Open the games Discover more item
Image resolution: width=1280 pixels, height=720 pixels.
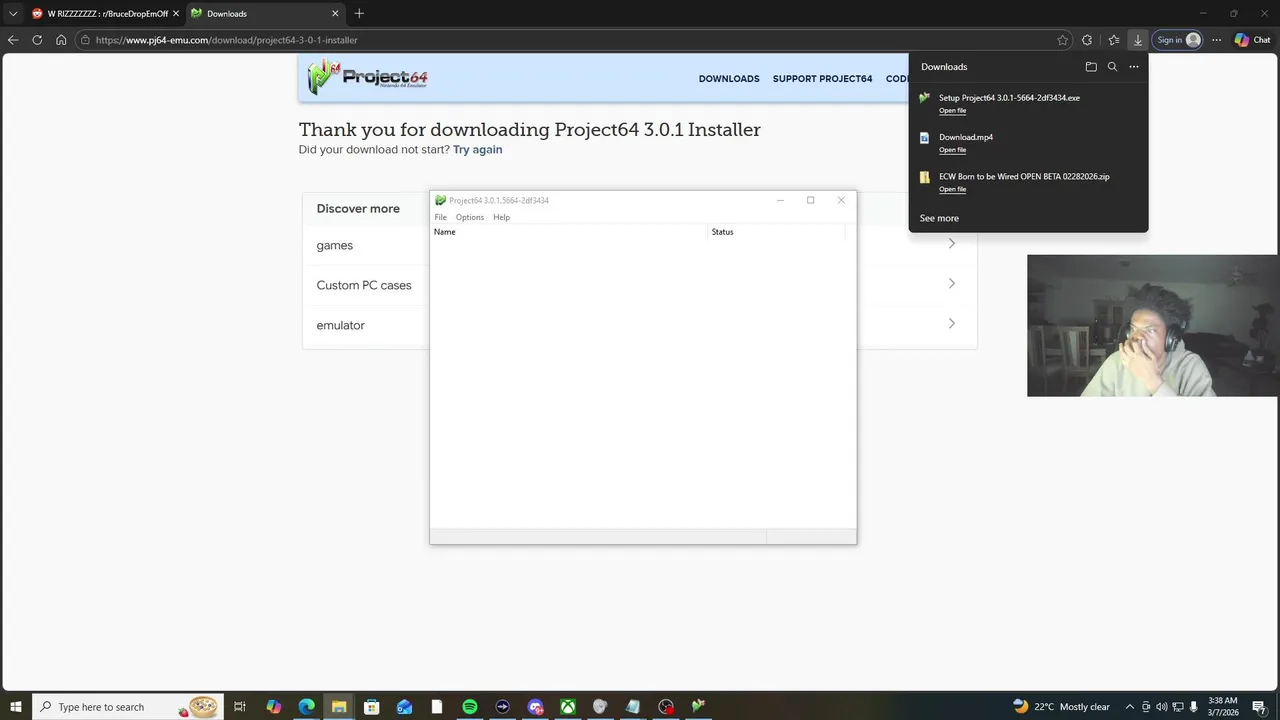point(334,245)
